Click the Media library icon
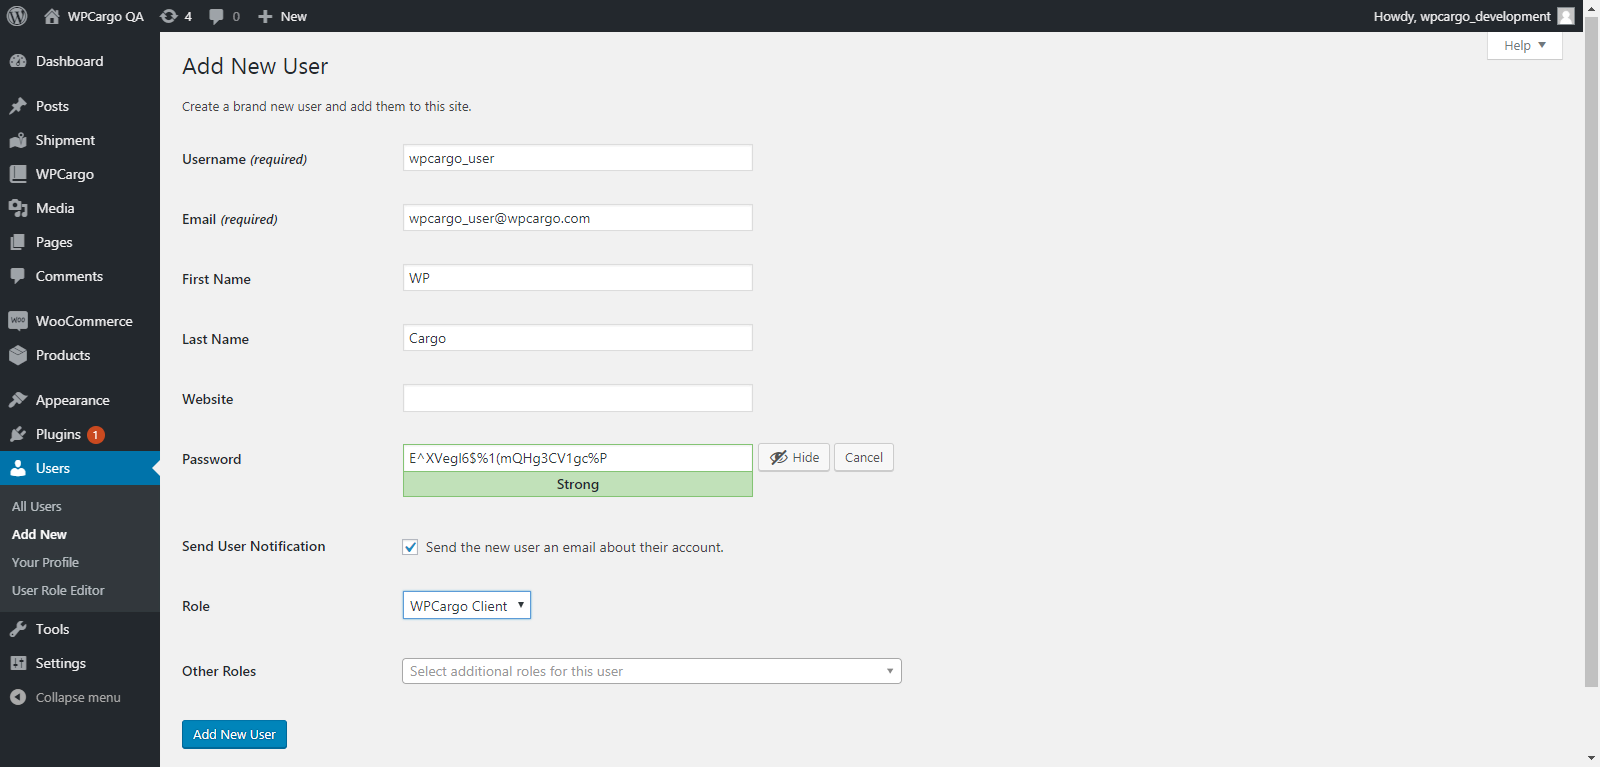Viewport: 1600px width, 767px height. (18, 208)
